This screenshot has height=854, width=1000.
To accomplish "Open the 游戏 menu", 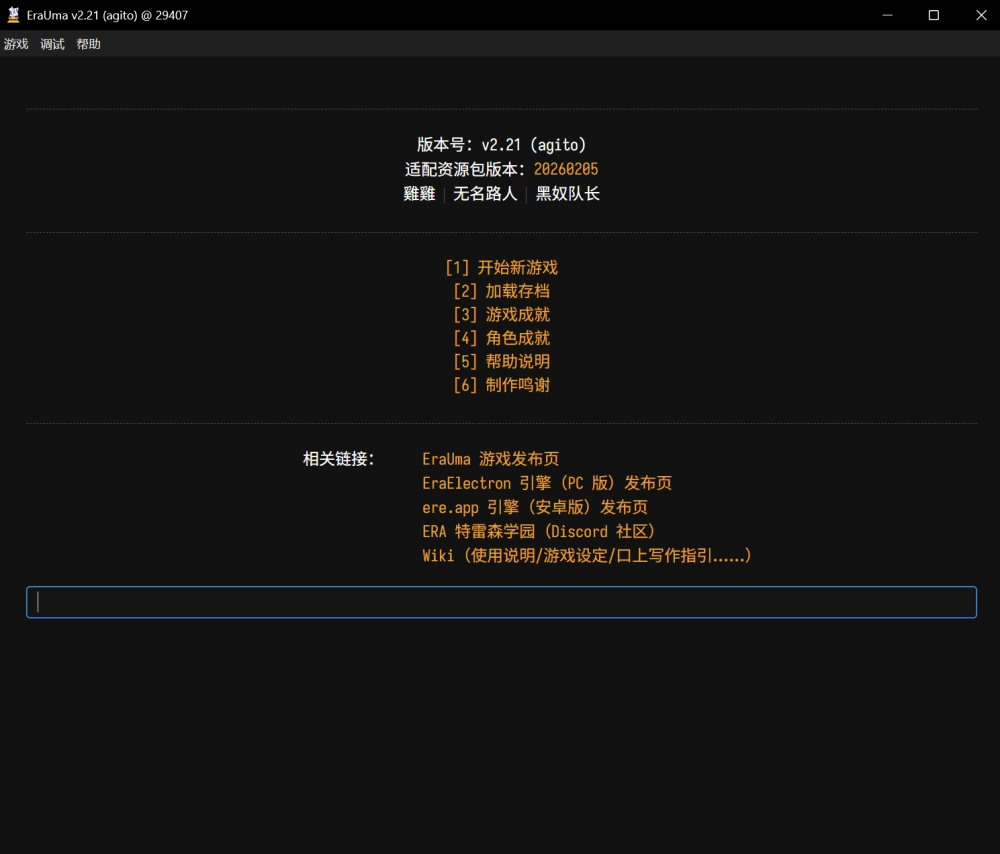I will point(16,44).
